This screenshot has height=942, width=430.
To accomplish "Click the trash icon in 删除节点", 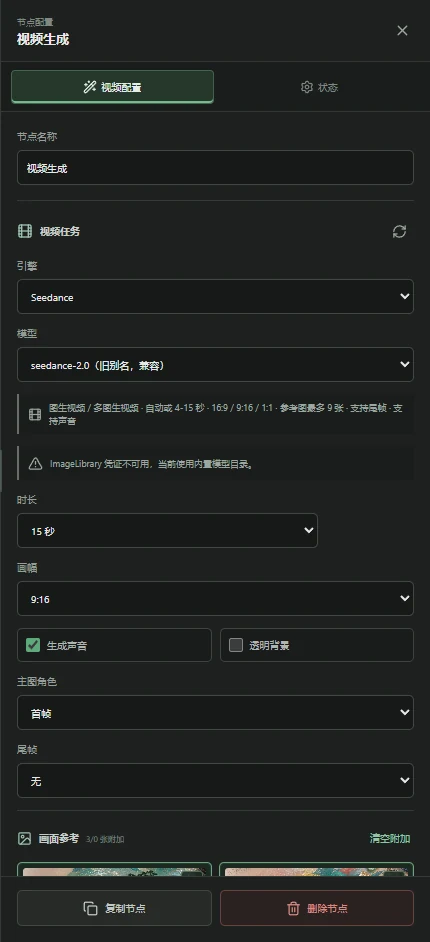I will 293,908.
